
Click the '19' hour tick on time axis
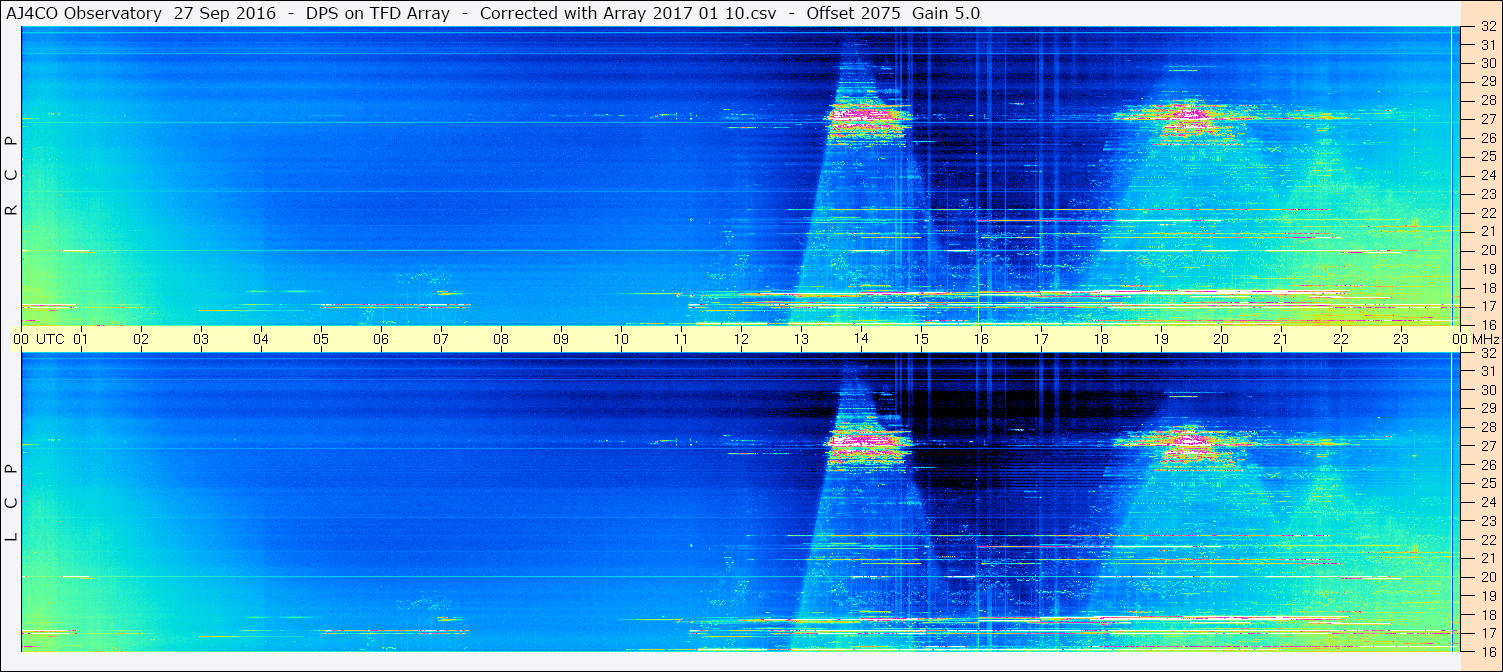(x=1161, y=339)
